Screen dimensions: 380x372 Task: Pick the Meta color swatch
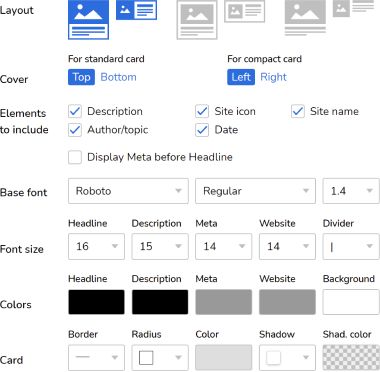(224, 302)
